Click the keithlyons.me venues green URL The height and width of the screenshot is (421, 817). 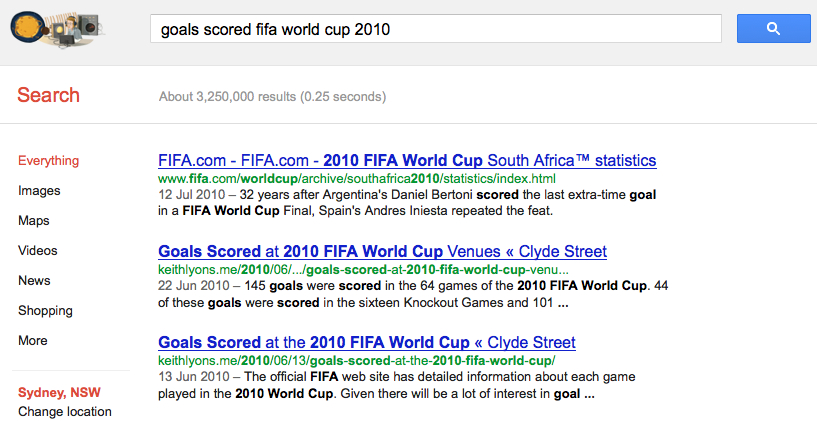click(363, 270)
